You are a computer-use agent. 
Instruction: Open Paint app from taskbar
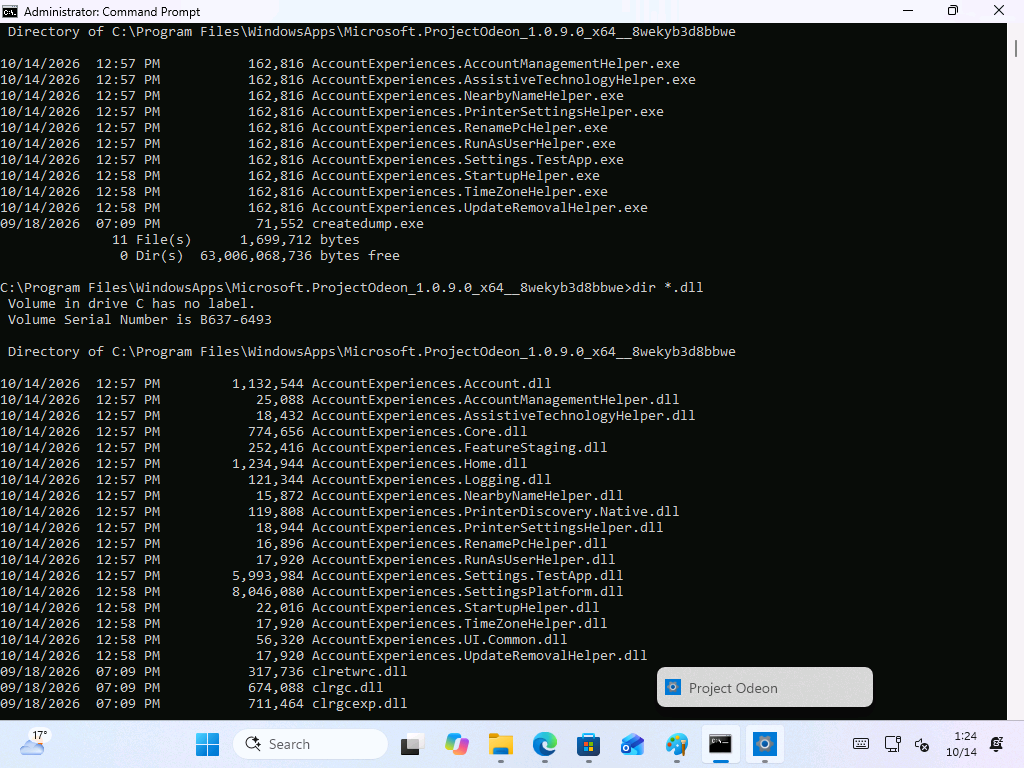click(677, 744)
